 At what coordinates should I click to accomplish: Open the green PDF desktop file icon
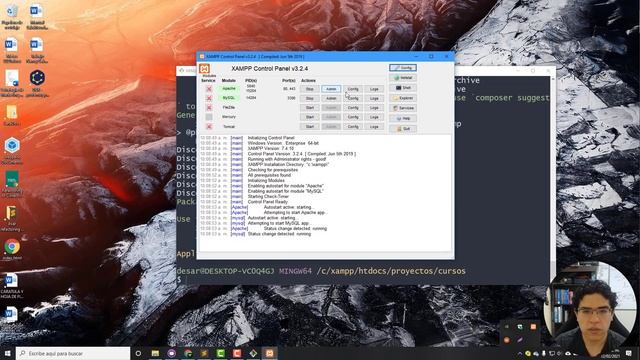[x=12, y=184]
